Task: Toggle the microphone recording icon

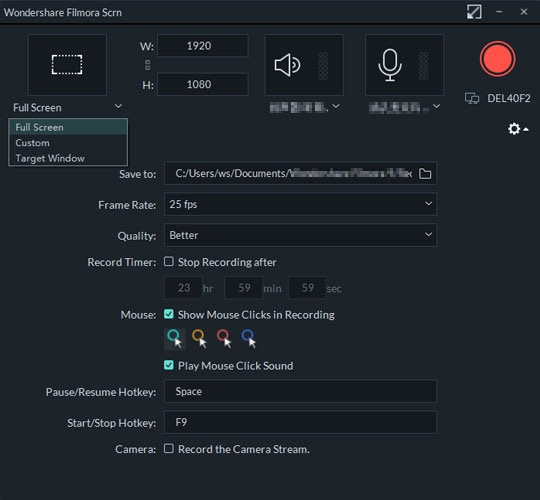Action: tap(390, 65)
